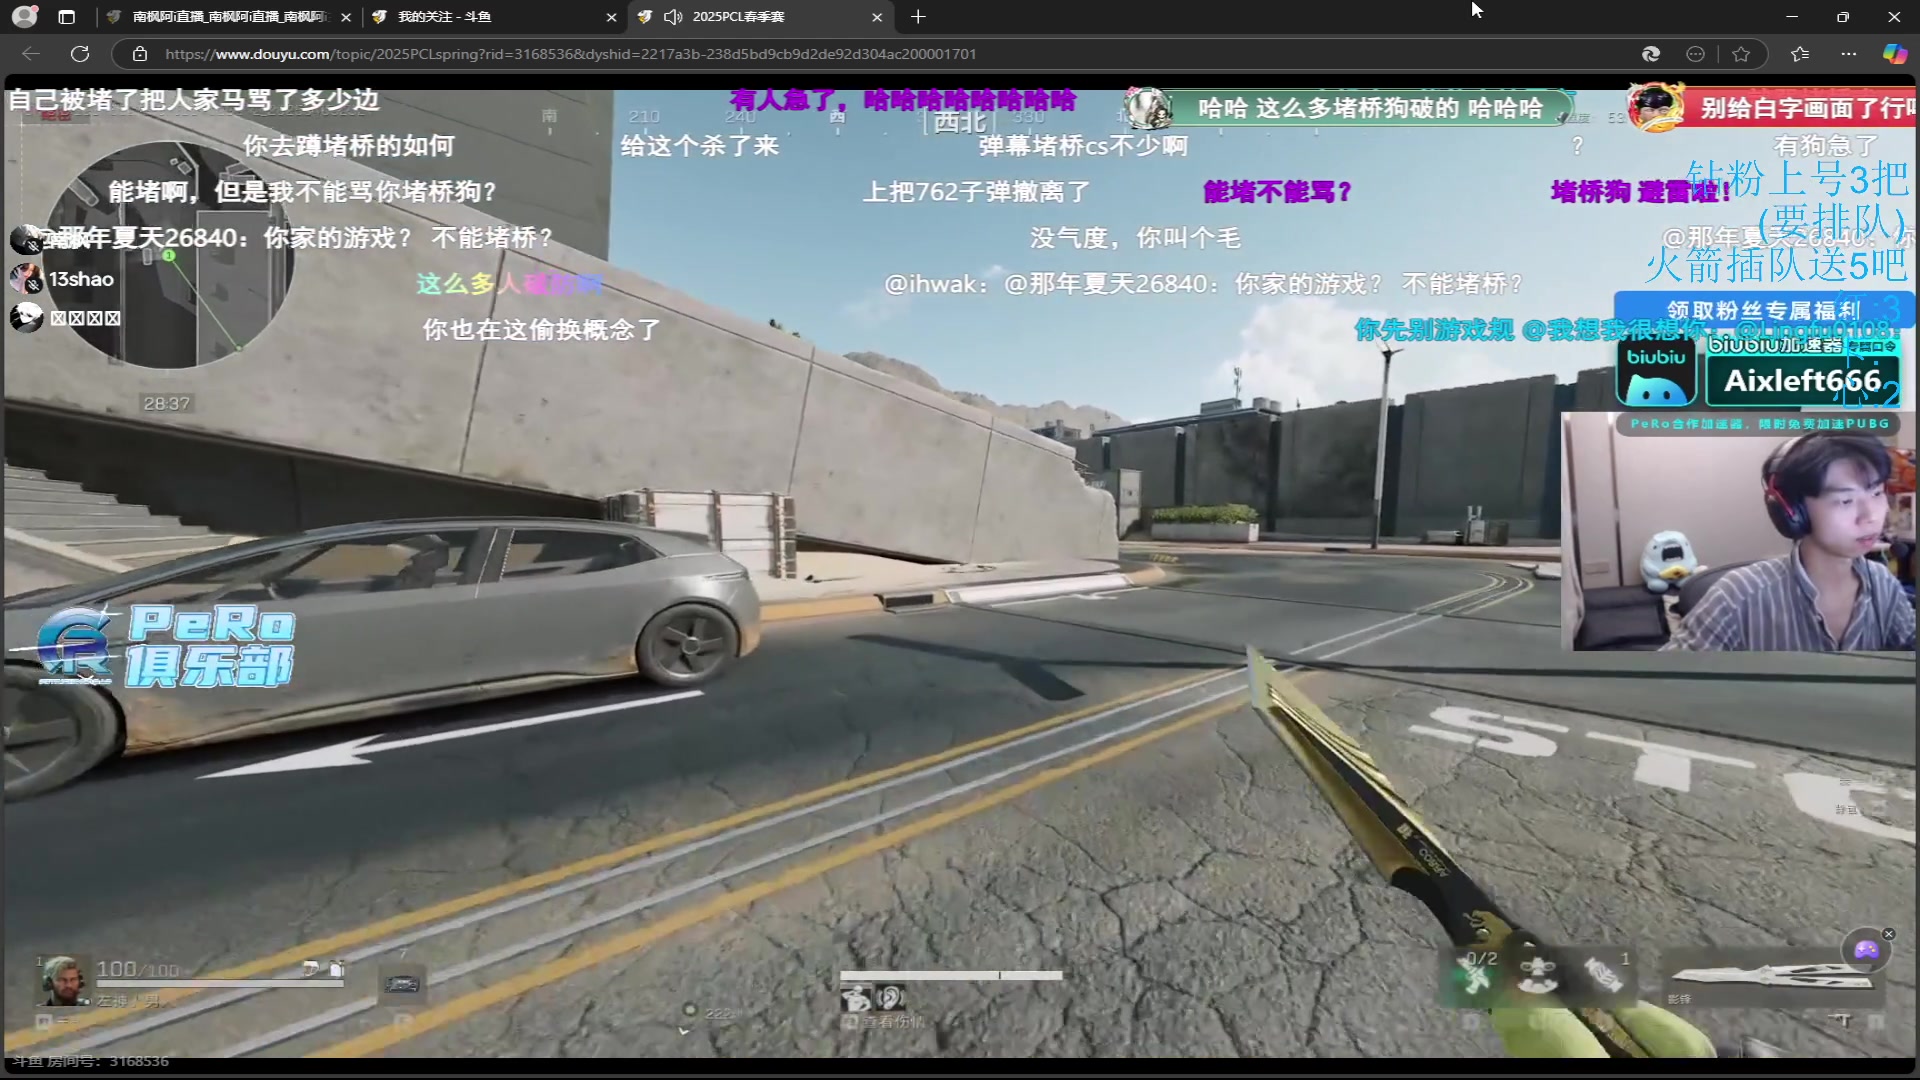Refresh the current page

pyautogui.click(x=80, y=54)
